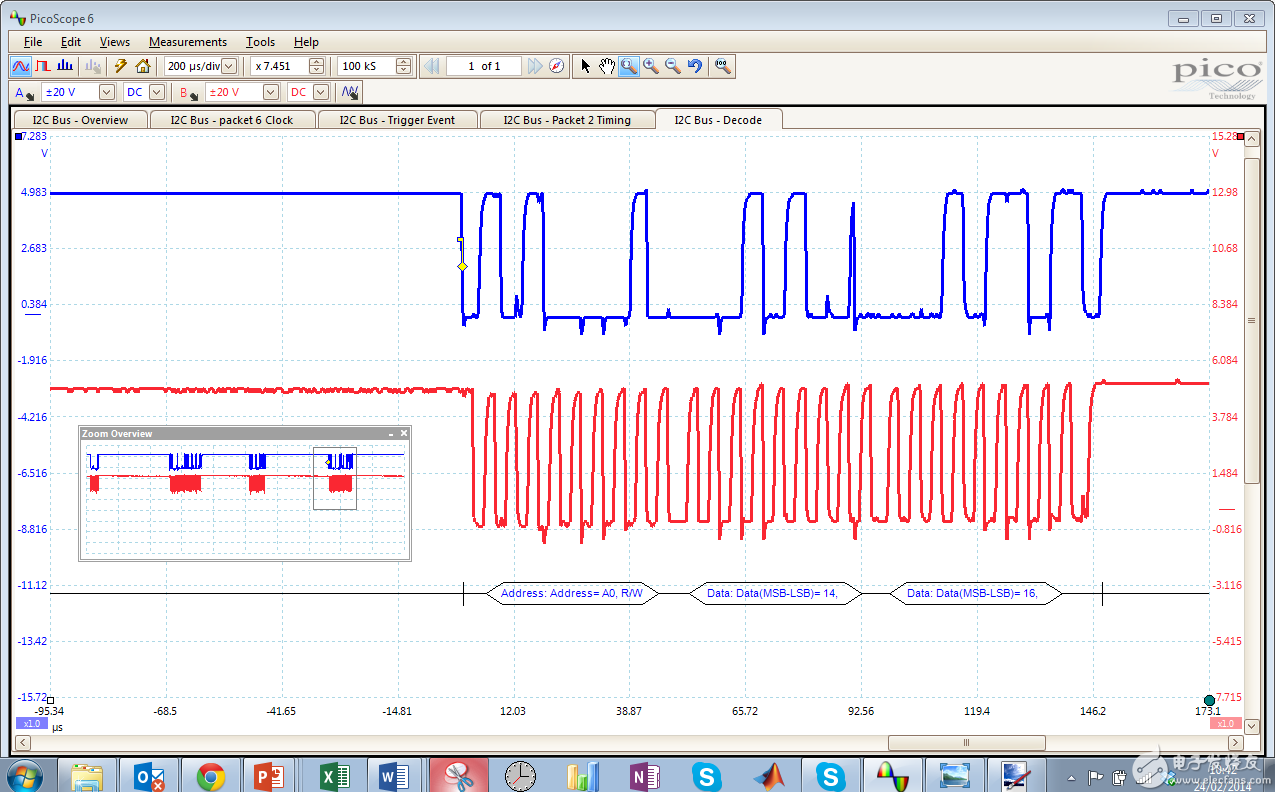Switch to Spectrum mode icon
The width and height of the screenshot is (1275, 792).
[66, 66]
